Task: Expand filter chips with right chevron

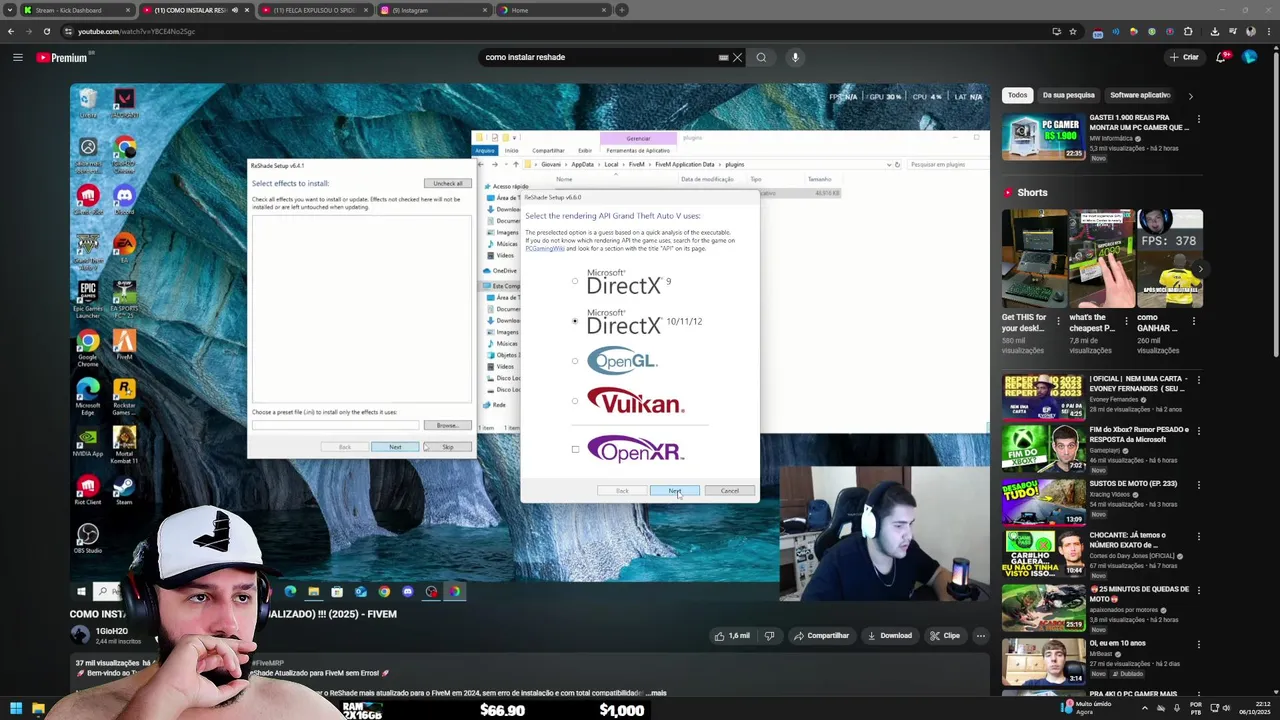Action: (x=1190, y=96)
